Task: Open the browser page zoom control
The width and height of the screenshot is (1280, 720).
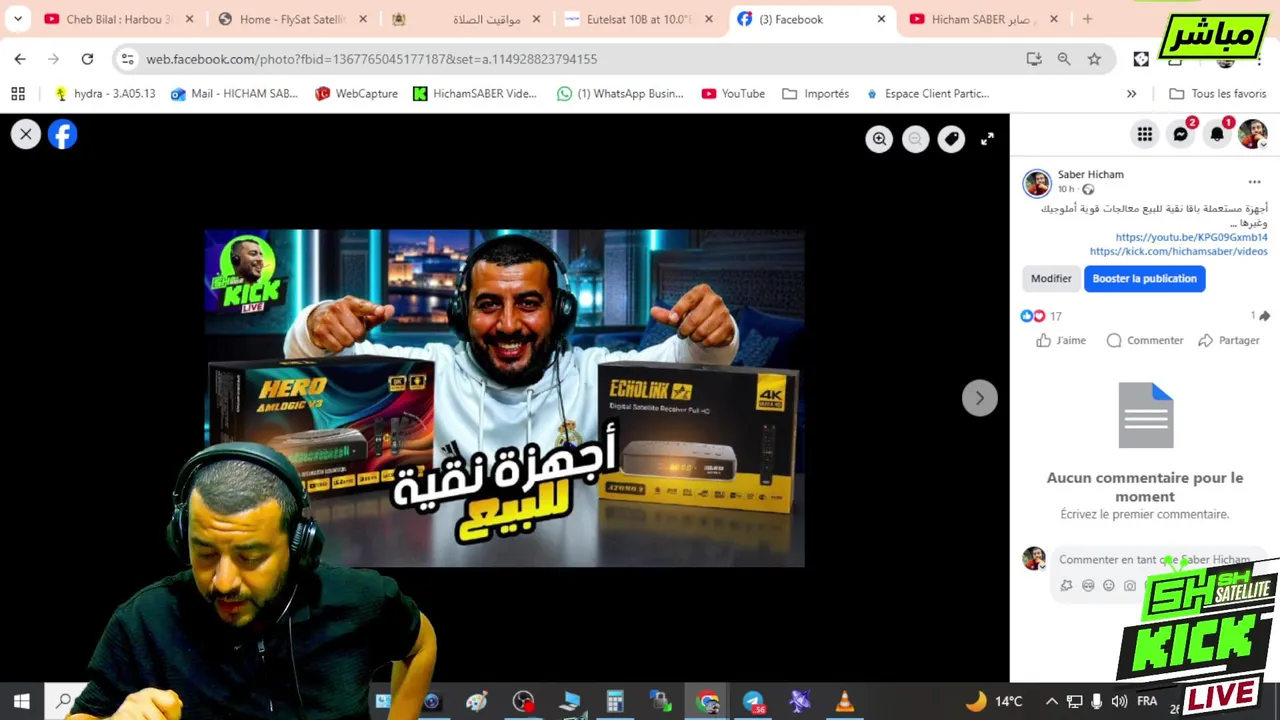Action: click(1064, 59)
